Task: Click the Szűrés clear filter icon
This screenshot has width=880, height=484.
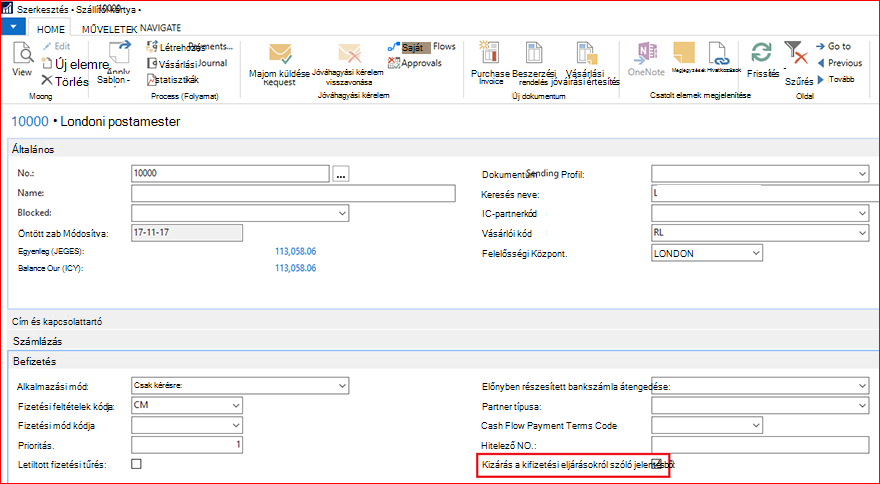Action: (x=795, y=53)
